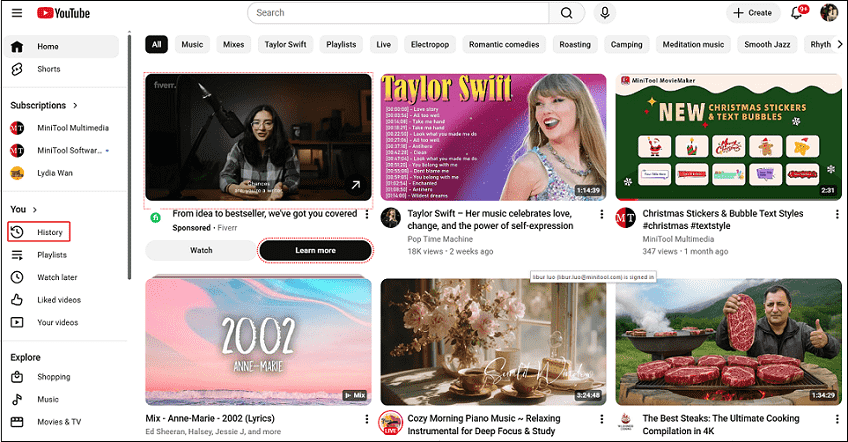The image size is (848, 442).
Task: Open more options for Christmas Stickers video
Action: coord(837,214)
